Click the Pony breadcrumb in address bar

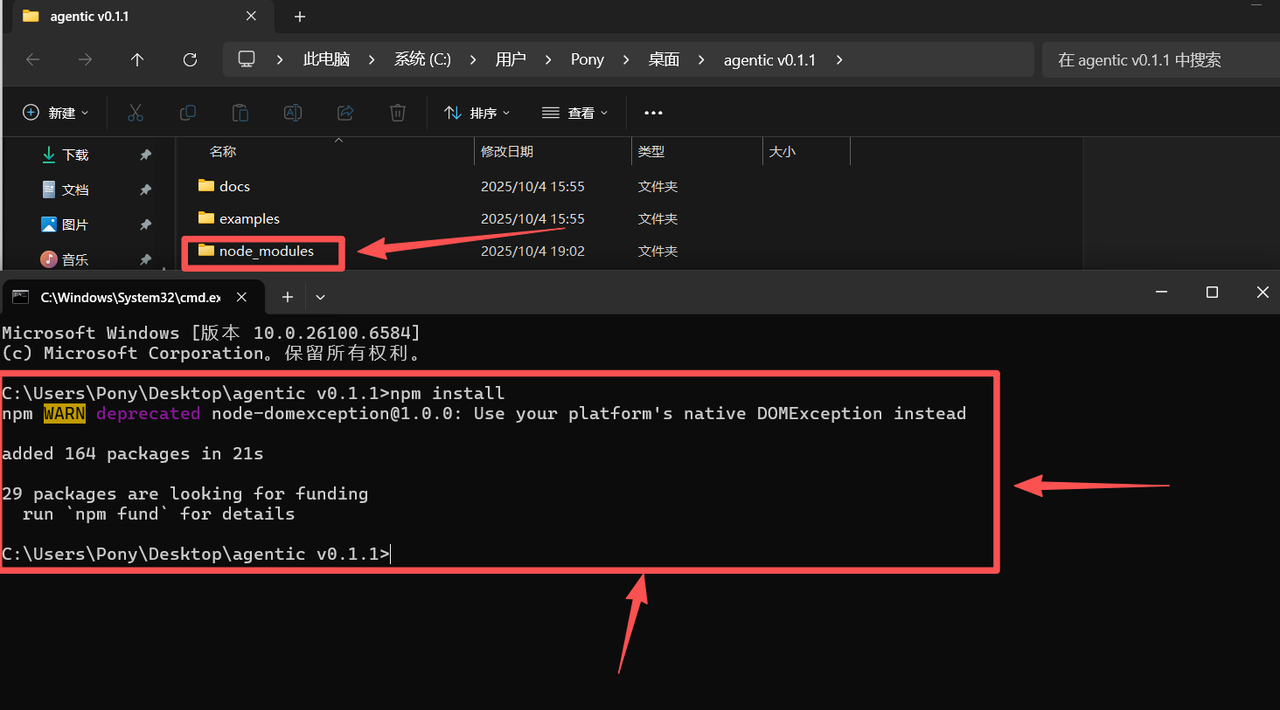[587, 60]
